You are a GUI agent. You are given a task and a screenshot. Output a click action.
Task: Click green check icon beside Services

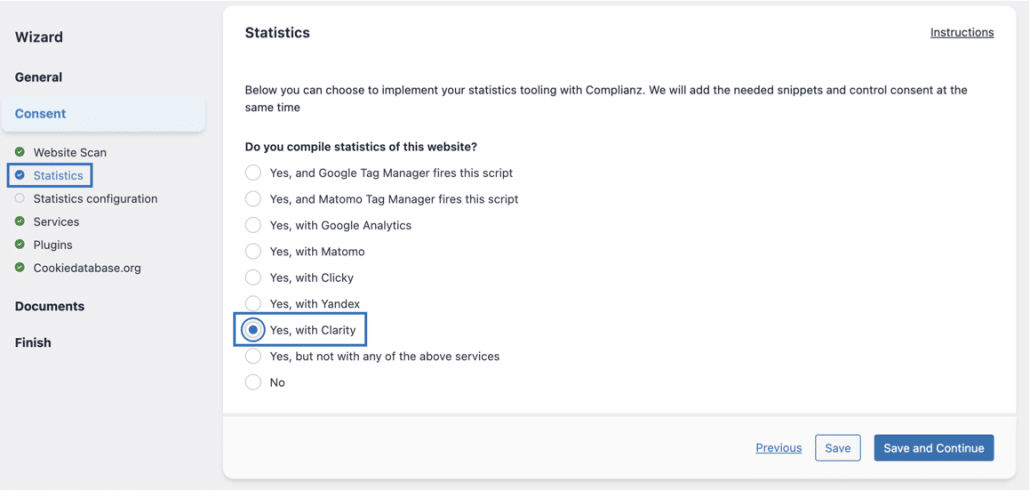(20, 221)
